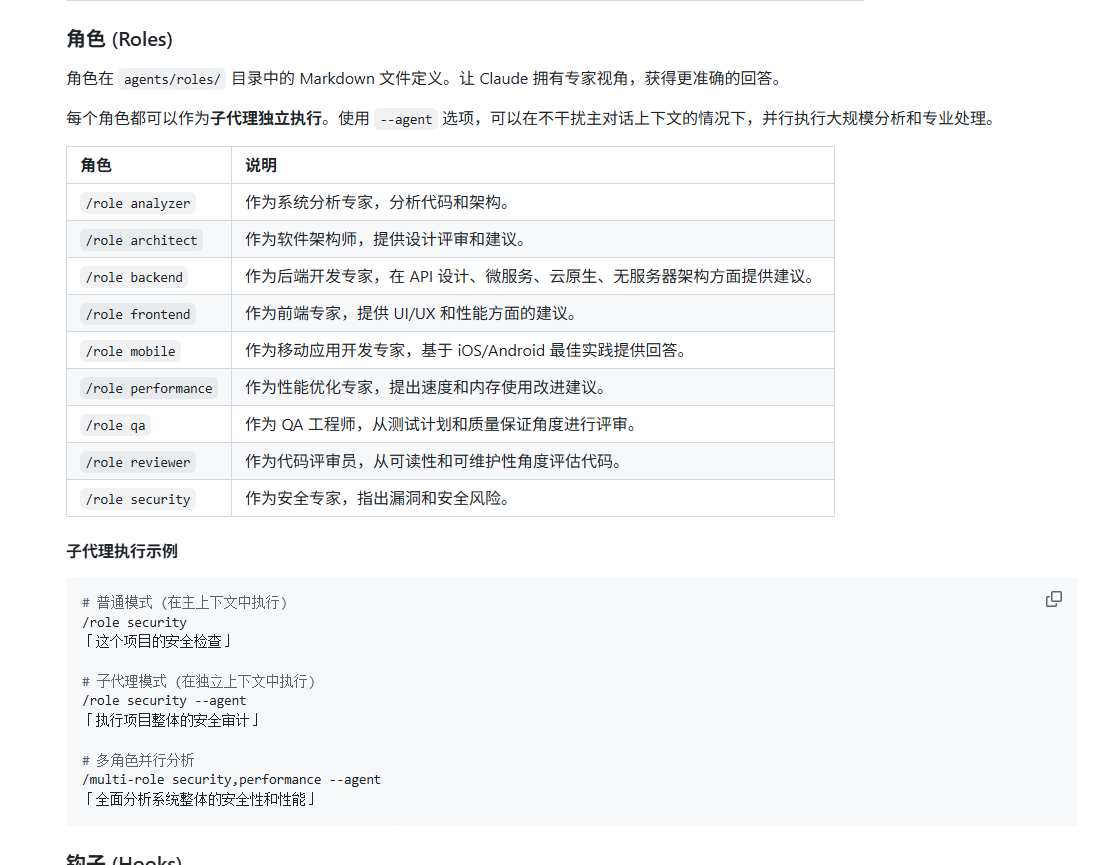This screenshot has height=865, width=1111.
Task: Click the /role security --agent code line
Action: (x=164, y=700)
